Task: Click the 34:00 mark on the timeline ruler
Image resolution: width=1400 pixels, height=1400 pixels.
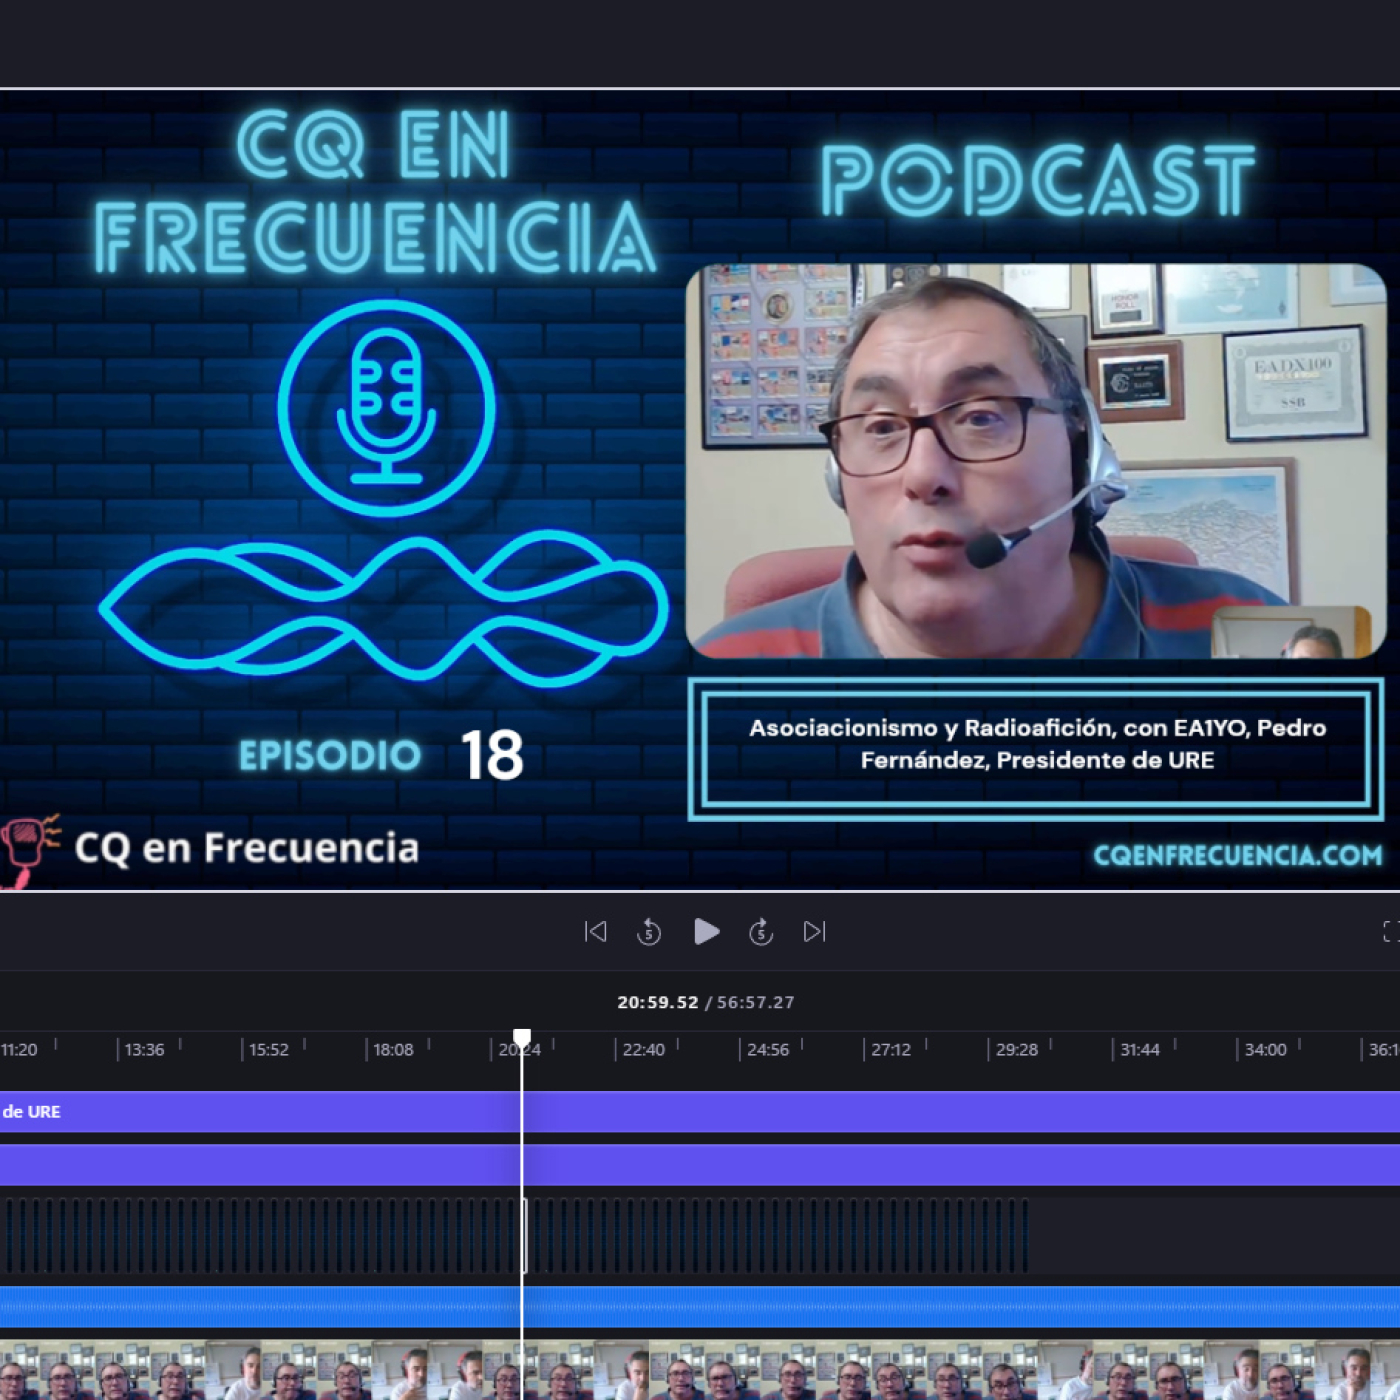Action: (1266, 1050)
